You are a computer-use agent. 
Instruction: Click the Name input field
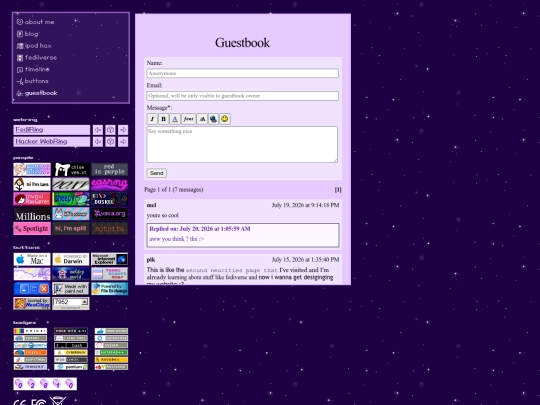tap(242, 73)
